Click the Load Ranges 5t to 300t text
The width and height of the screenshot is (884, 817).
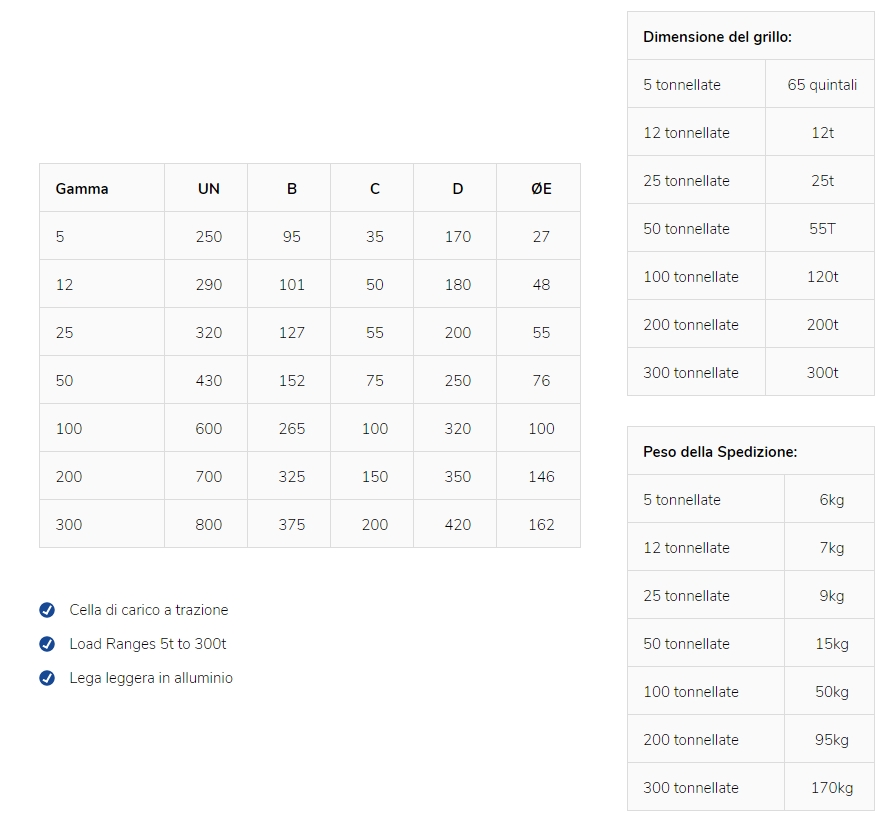point(148,643)
